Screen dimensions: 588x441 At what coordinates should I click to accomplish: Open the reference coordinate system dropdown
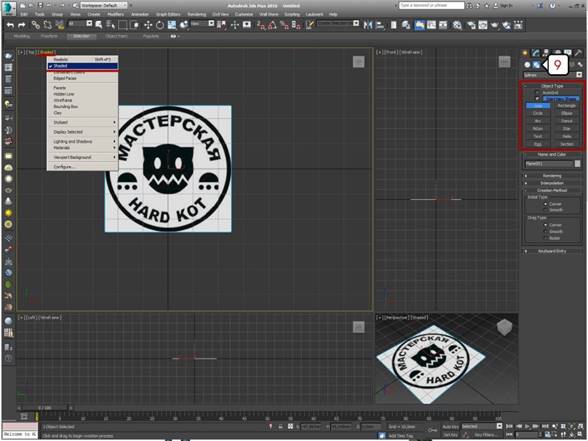pyautogui.click(x=202, y=23)
